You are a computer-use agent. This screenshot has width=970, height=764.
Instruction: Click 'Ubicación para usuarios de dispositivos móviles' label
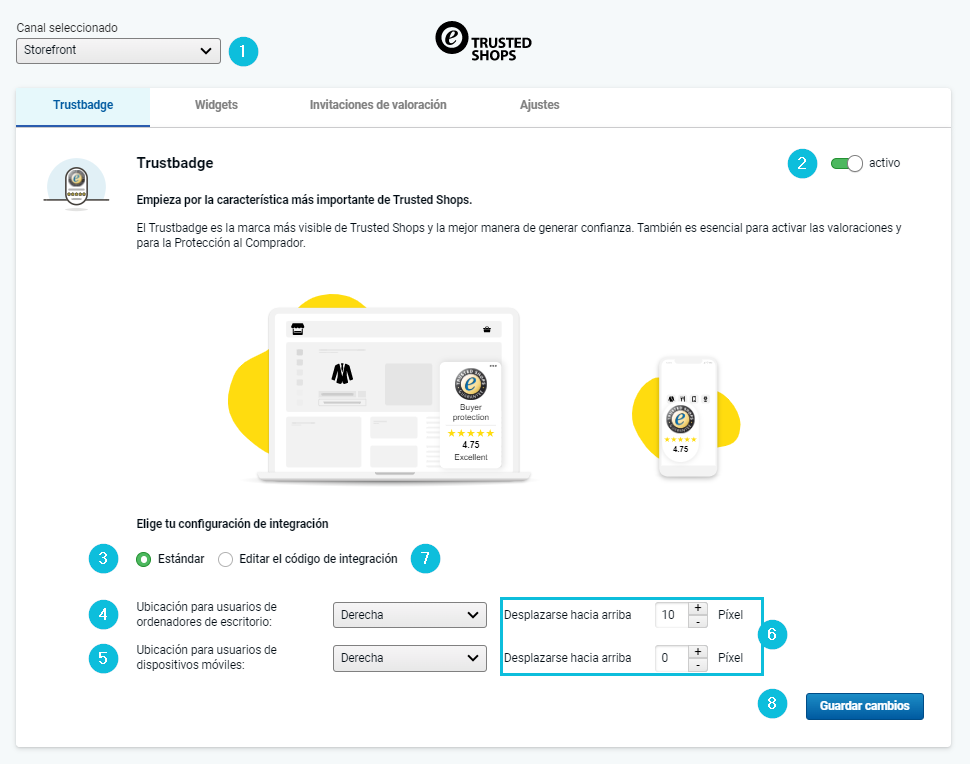click(x=207, y=658)
